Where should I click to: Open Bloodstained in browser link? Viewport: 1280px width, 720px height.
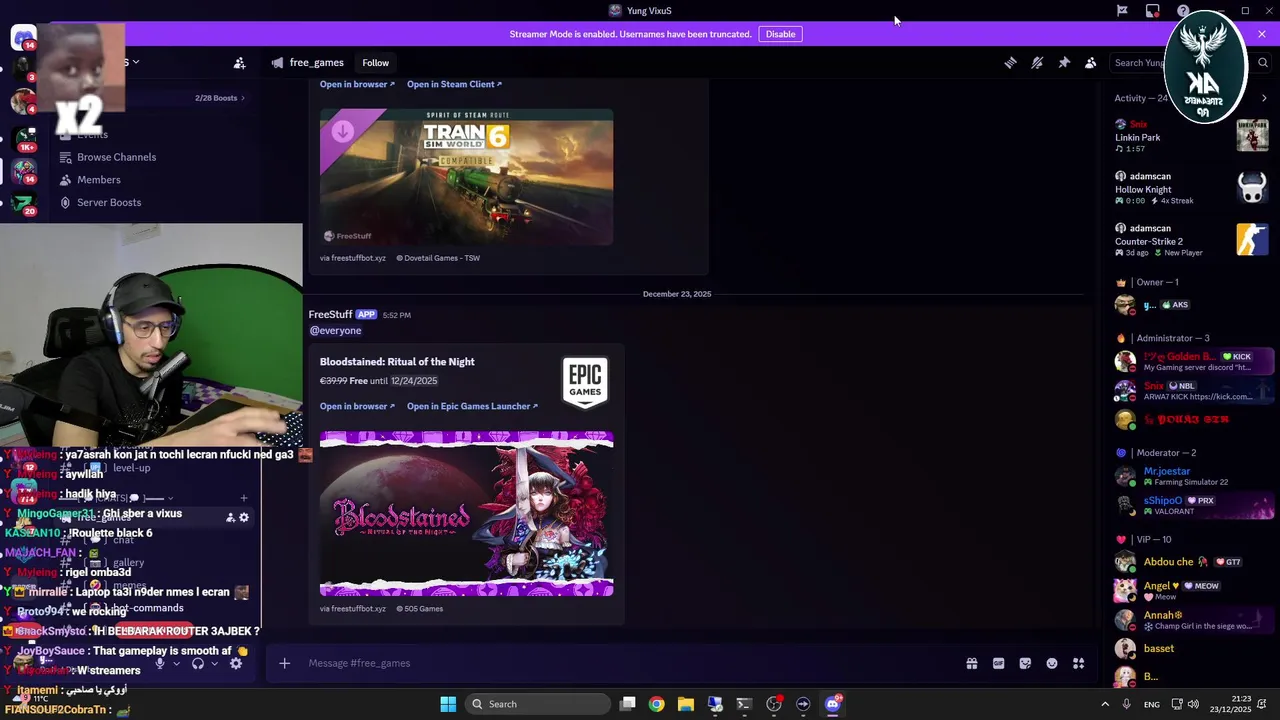tap(357, 406)
